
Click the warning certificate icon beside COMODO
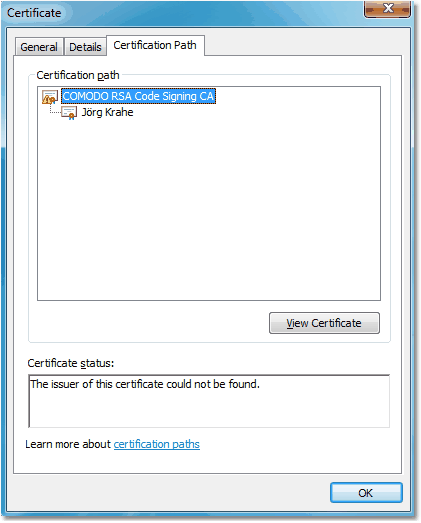point(50,97)
